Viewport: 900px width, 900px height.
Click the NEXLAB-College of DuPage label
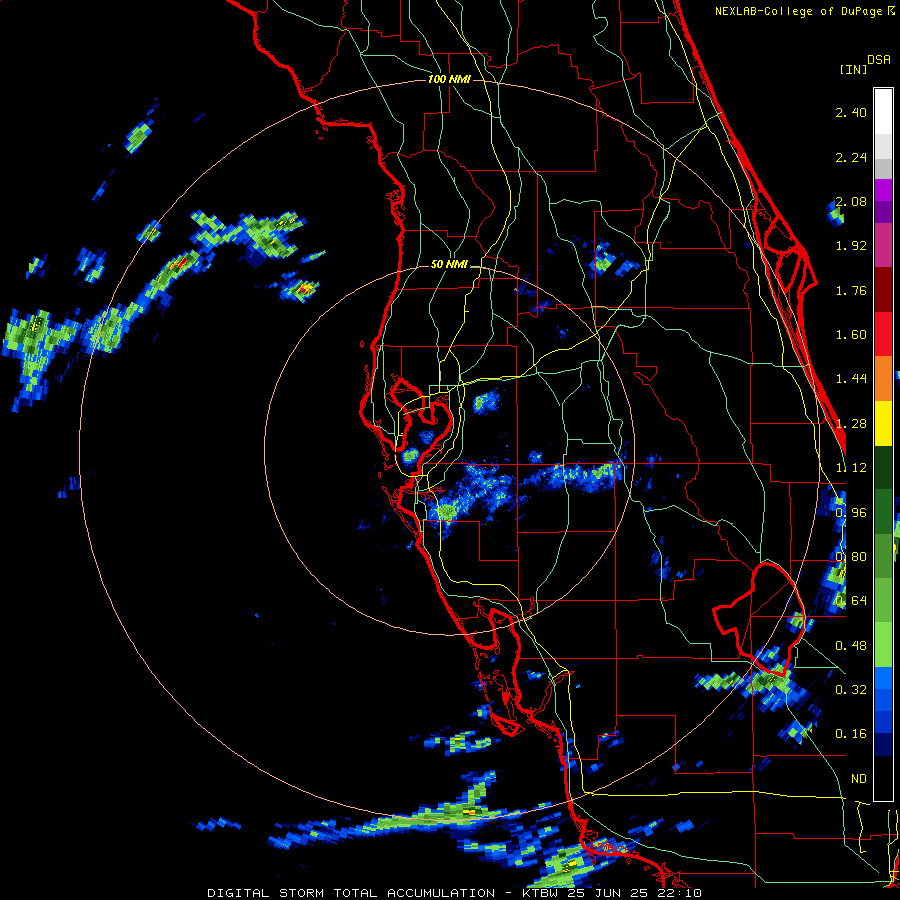click(x=804, y=11)
